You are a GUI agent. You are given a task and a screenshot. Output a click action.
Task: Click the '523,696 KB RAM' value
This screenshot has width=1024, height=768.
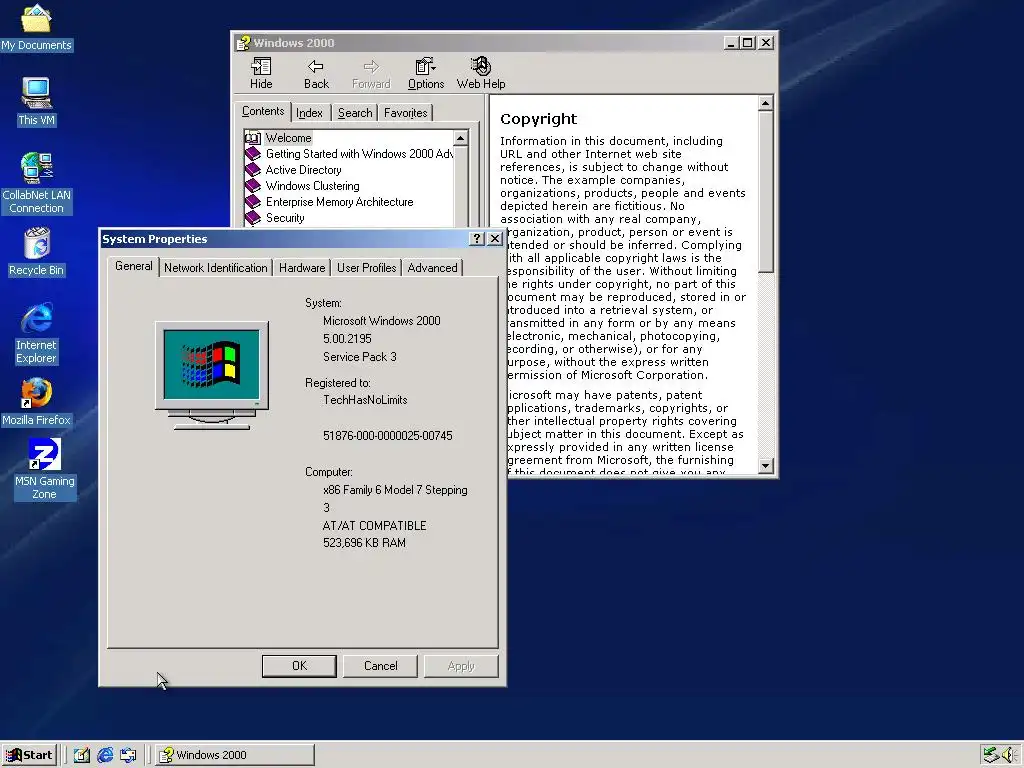click(364, 543)
